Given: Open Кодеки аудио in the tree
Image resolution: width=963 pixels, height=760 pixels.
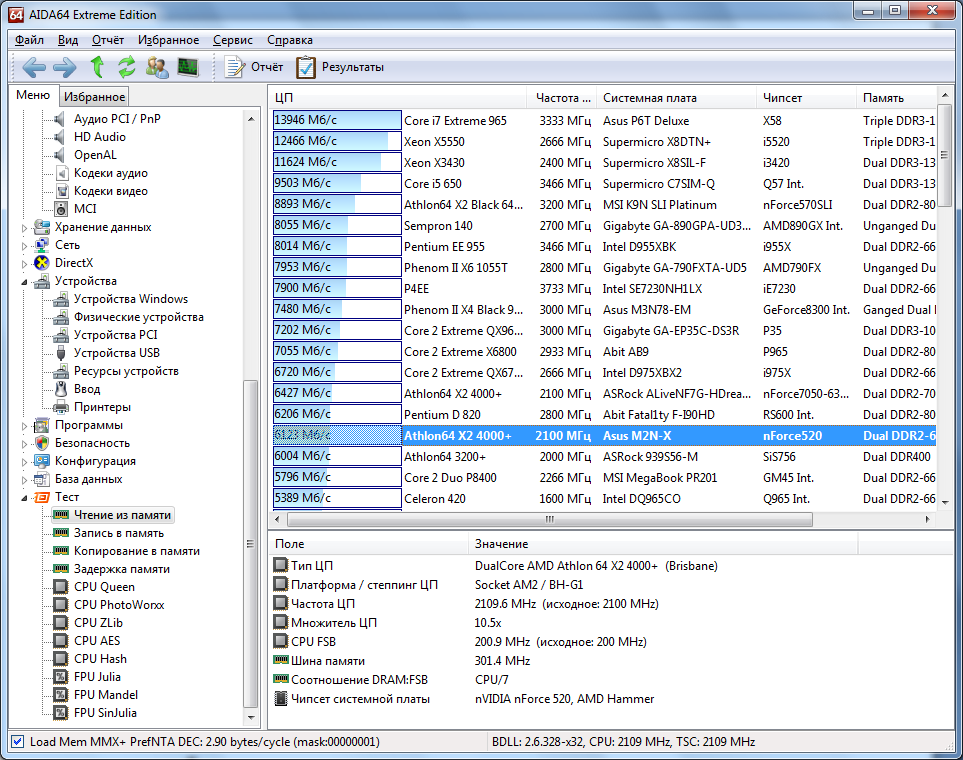Looking at the screenshot, I should (x=111, y=173).
